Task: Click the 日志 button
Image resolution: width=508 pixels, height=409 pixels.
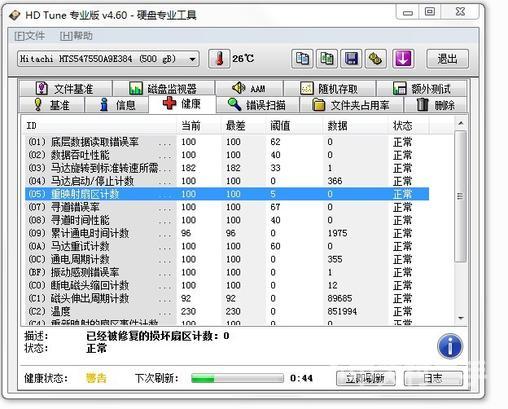Action: pyautogui.click(x=433, y=378)
